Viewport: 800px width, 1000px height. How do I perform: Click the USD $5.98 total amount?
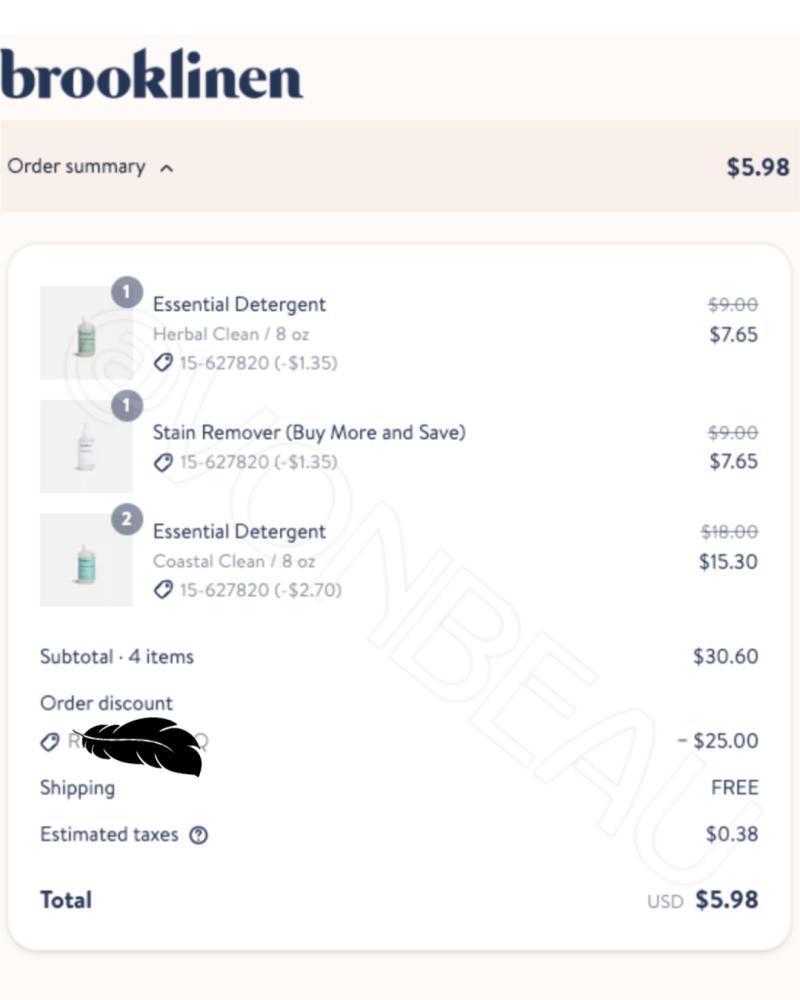point(703,901)
